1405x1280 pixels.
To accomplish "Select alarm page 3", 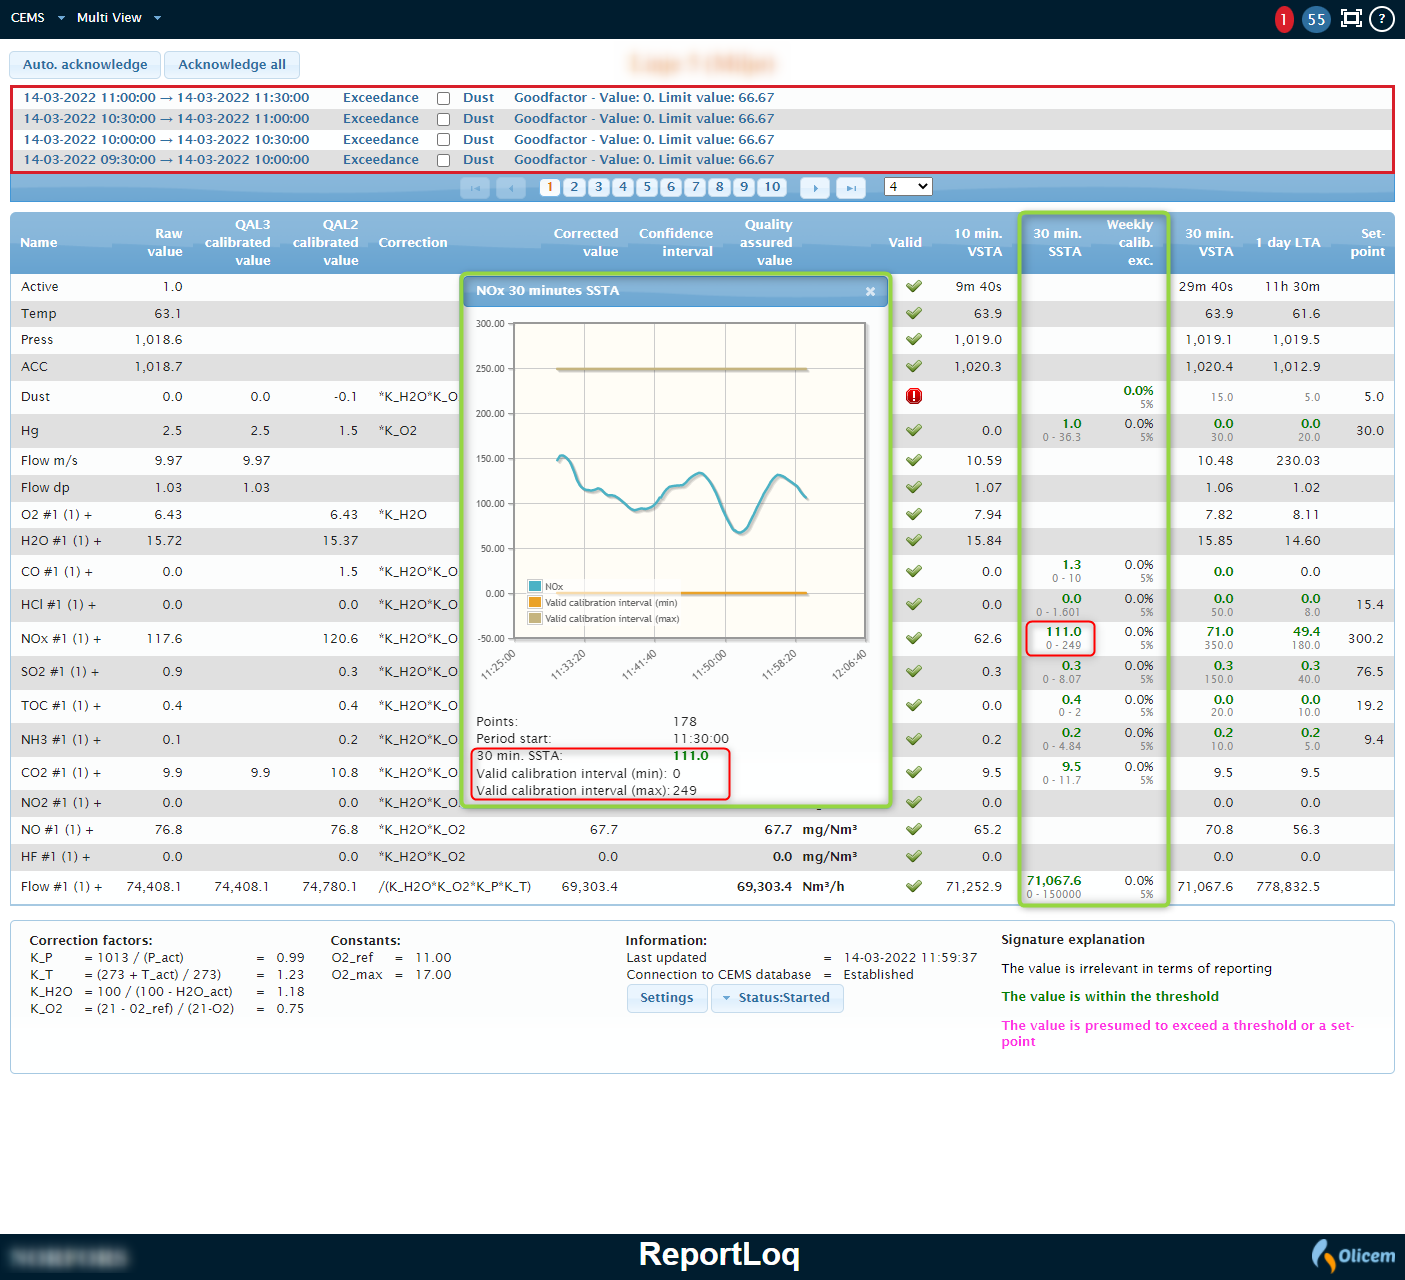I will click(599, 187).
